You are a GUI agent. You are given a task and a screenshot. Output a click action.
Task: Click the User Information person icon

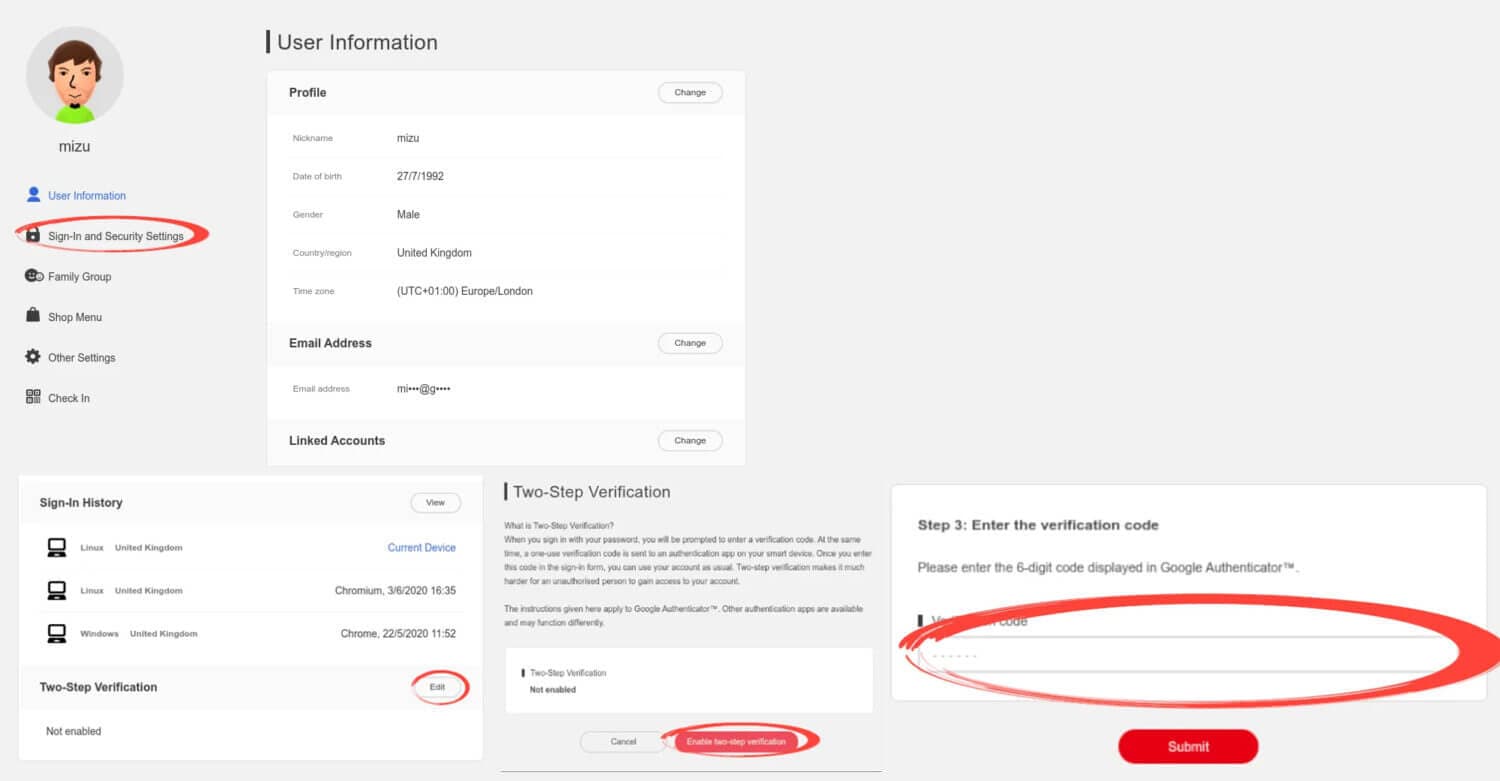click(x=33, y=195)
